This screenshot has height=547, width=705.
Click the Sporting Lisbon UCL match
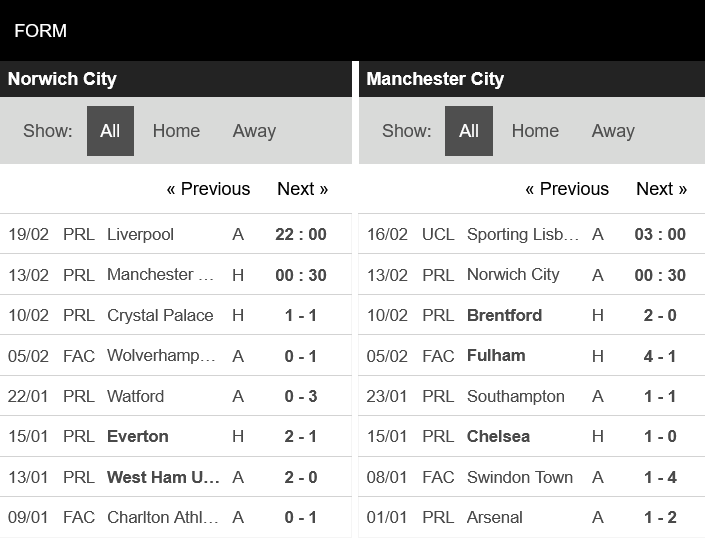click(523, 234)
